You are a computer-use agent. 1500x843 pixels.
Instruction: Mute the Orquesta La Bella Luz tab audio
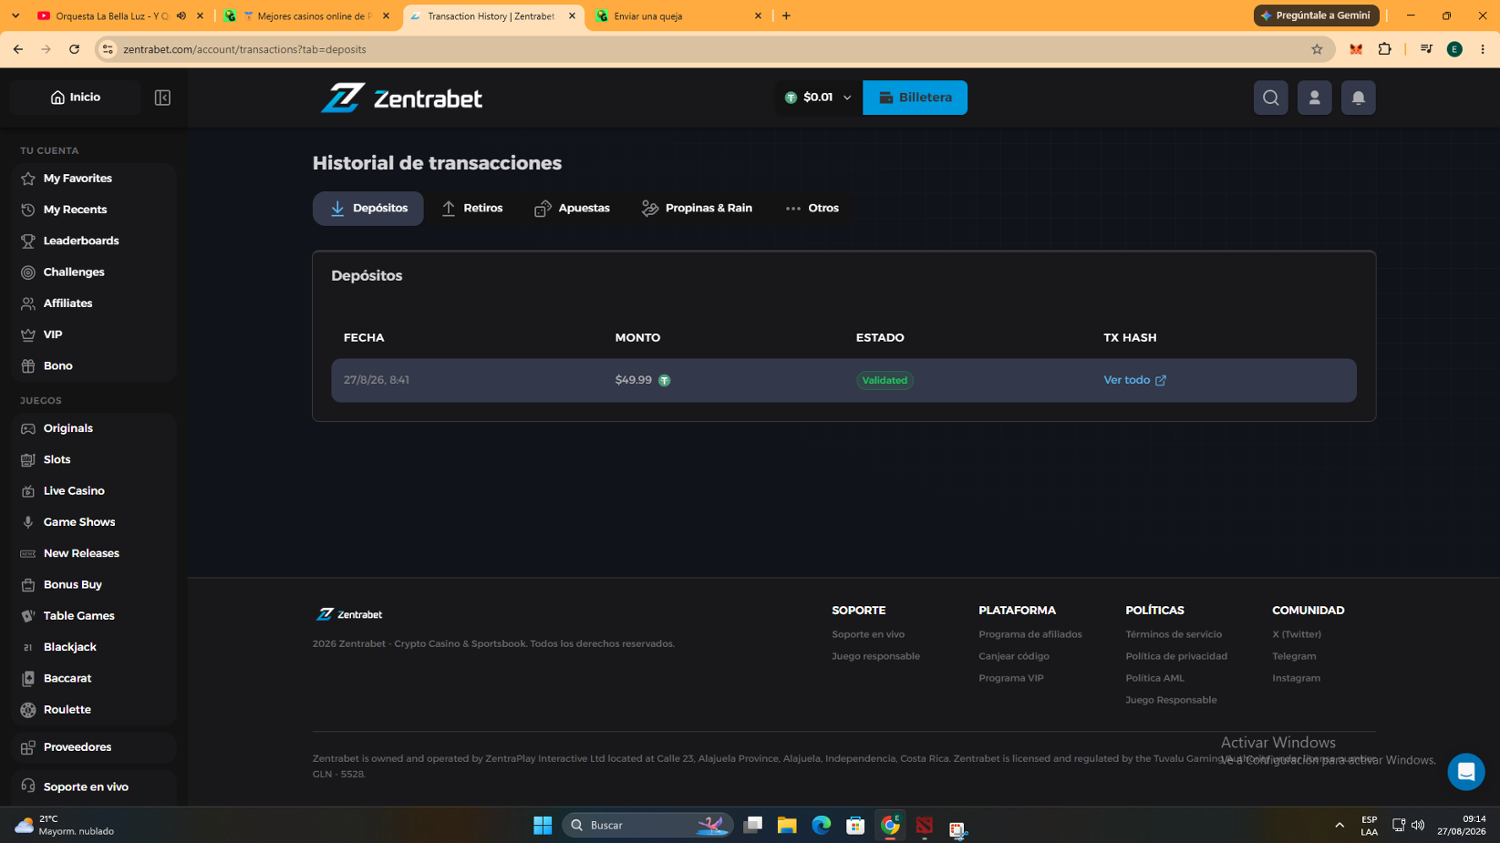pos(181,16)
